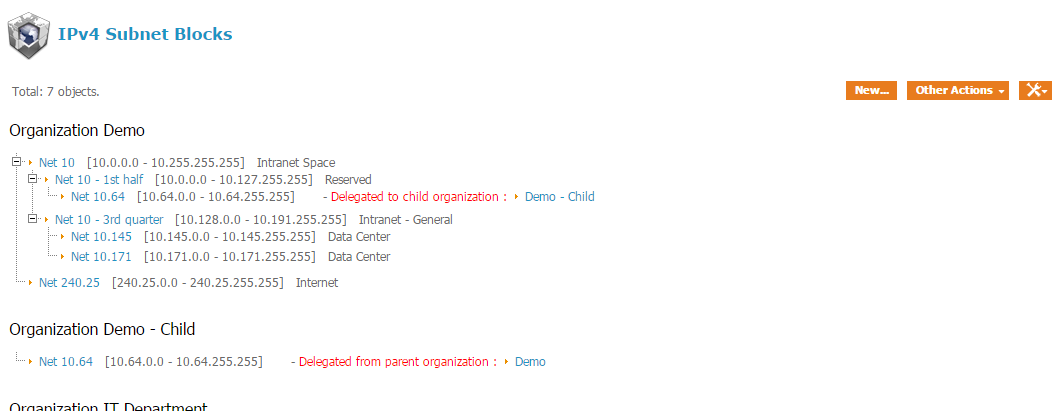This screenshot has width=1054, height=411.
Task: Open the Net 240.25 Internet block
Action: tap(69, 283)
